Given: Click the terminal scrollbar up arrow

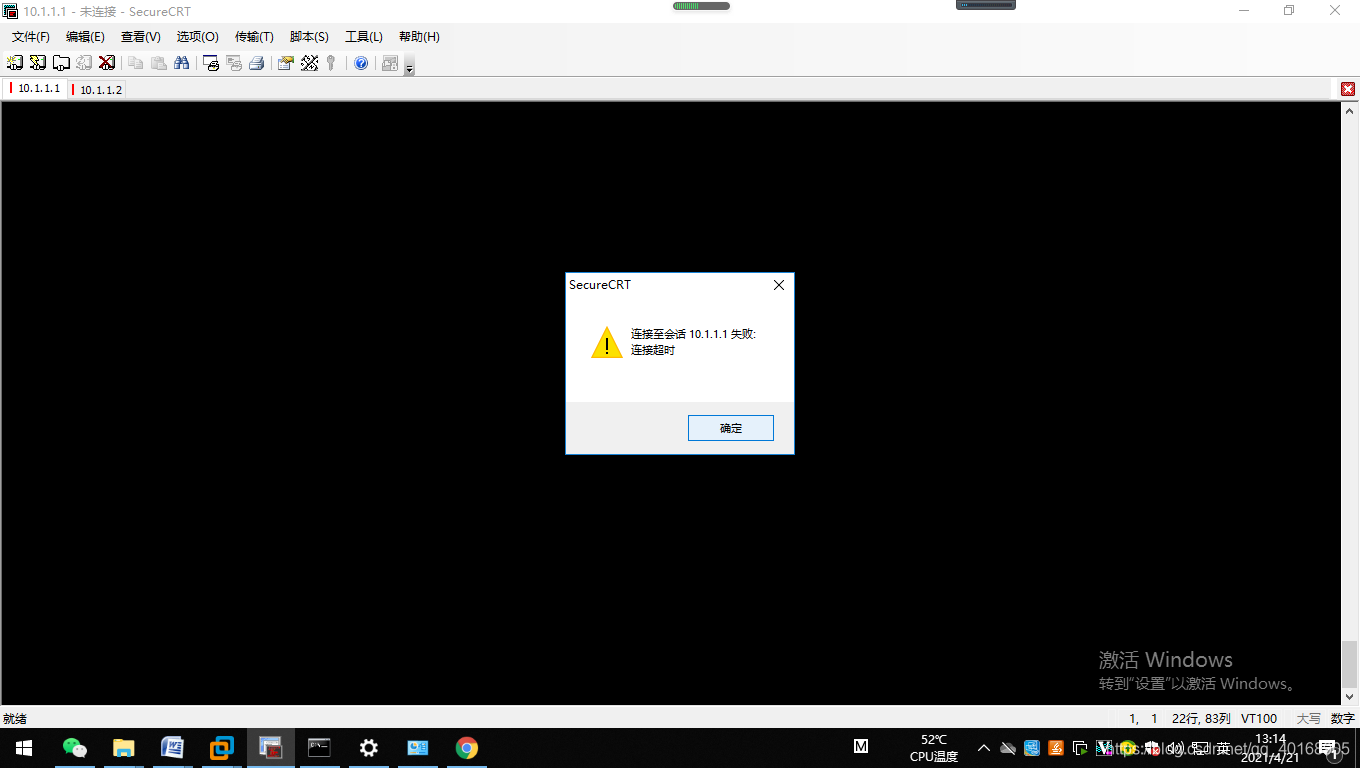Looking at the screenshot, I should click(x=1350, y=111).
